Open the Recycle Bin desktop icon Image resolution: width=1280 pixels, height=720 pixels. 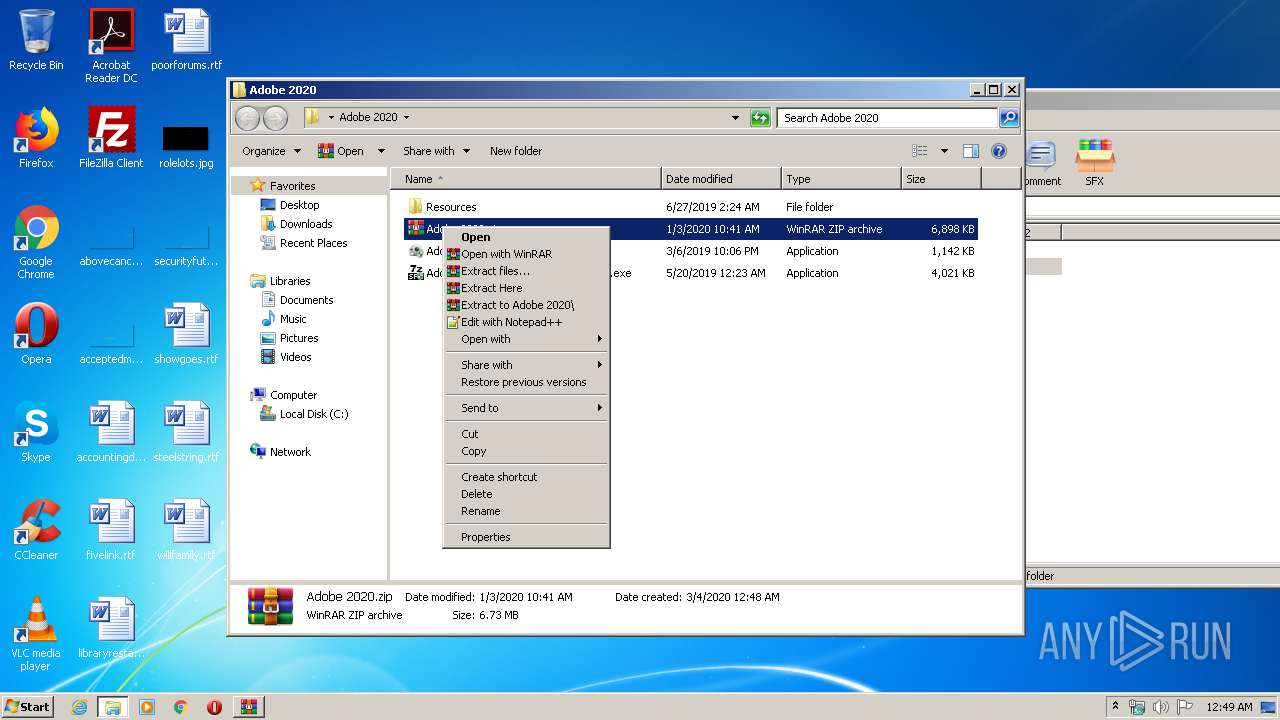[x=36, y=40]
